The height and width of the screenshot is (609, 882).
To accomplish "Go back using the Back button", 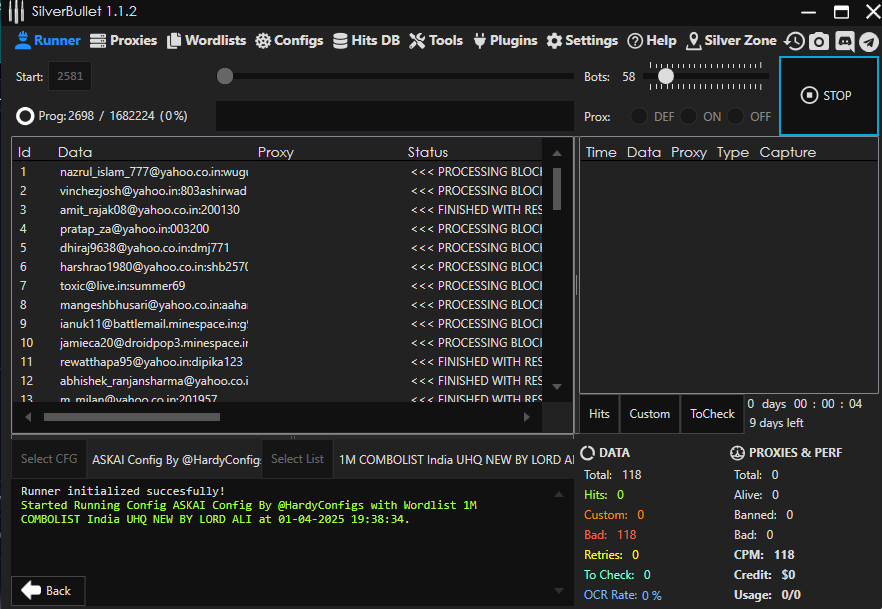I will point(47,590).
